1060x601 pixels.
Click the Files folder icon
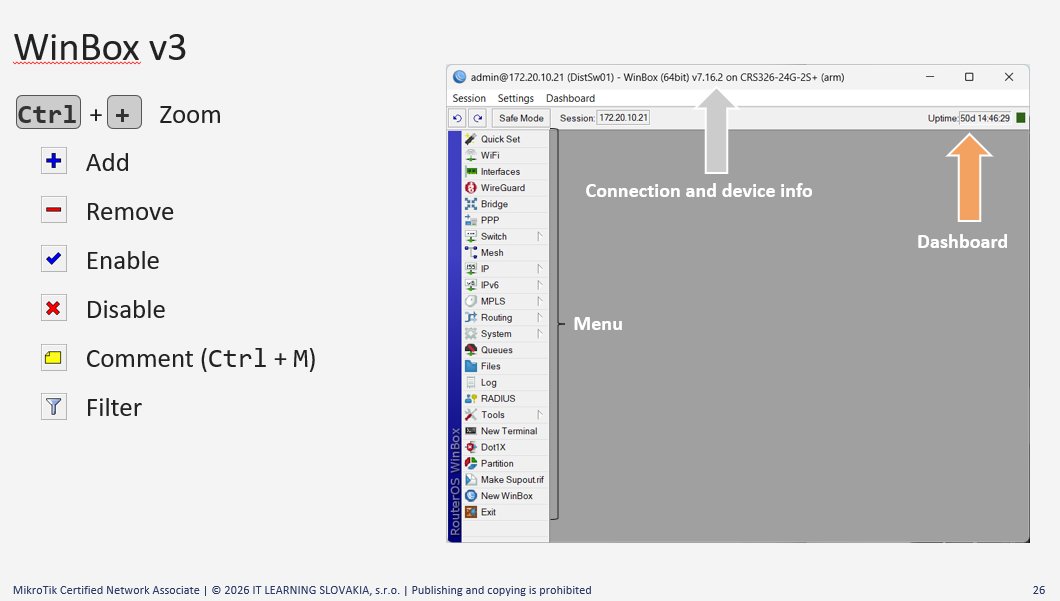point(471,366)
